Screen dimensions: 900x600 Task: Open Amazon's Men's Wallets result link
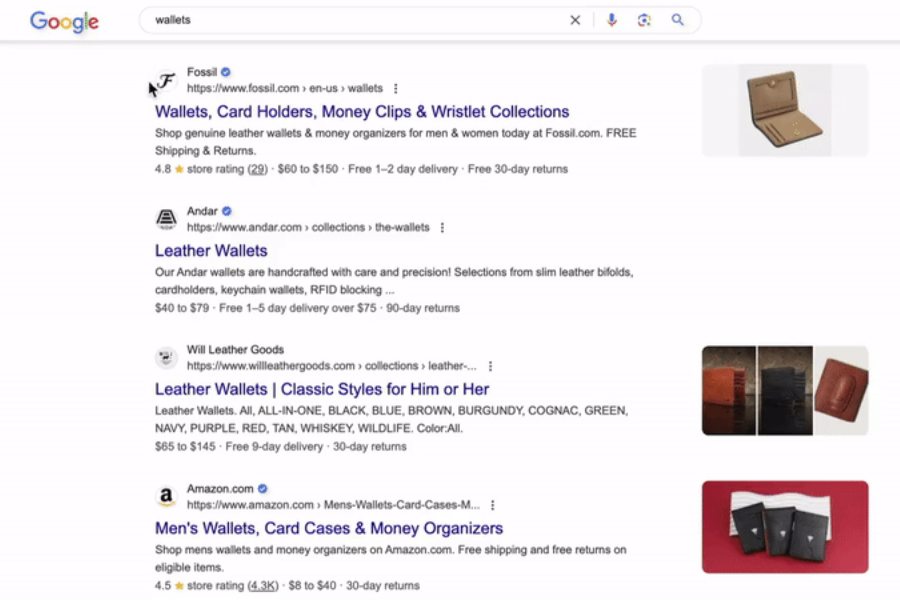point(328,527)
